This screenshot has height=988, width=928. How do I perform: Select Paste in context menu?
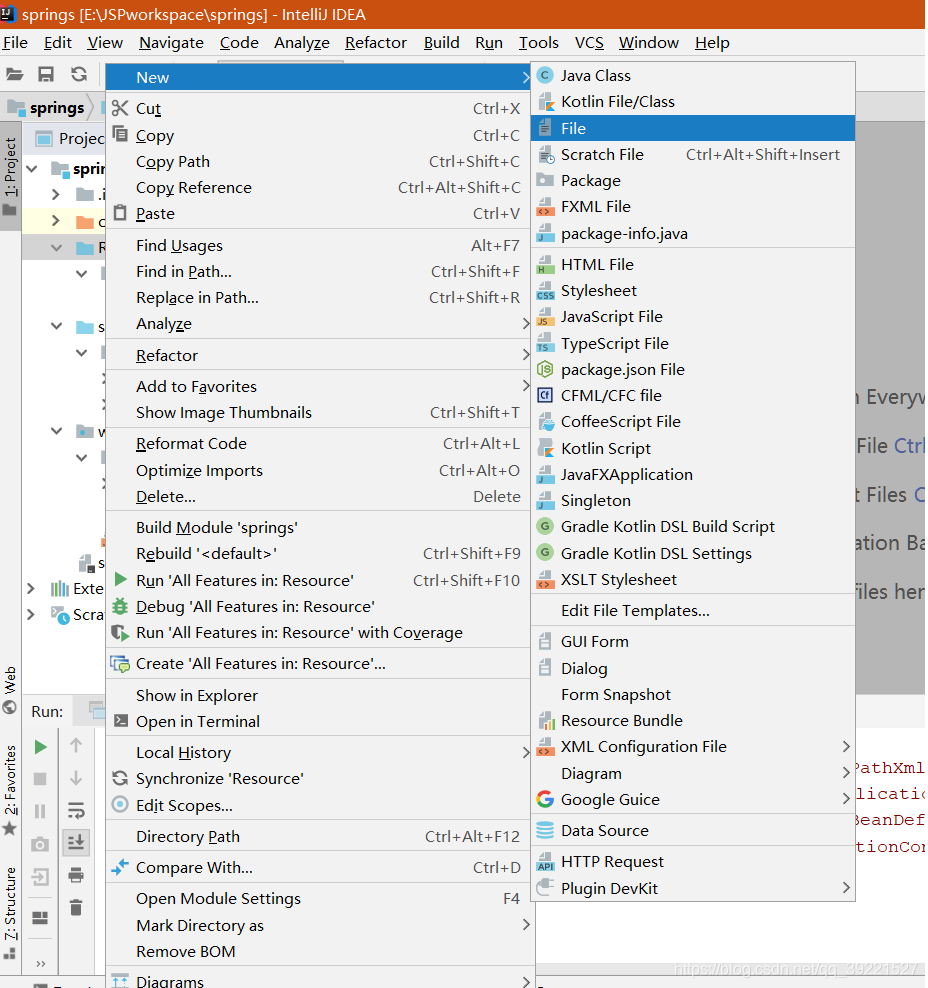pyautogui.click(x=318, y=214)
